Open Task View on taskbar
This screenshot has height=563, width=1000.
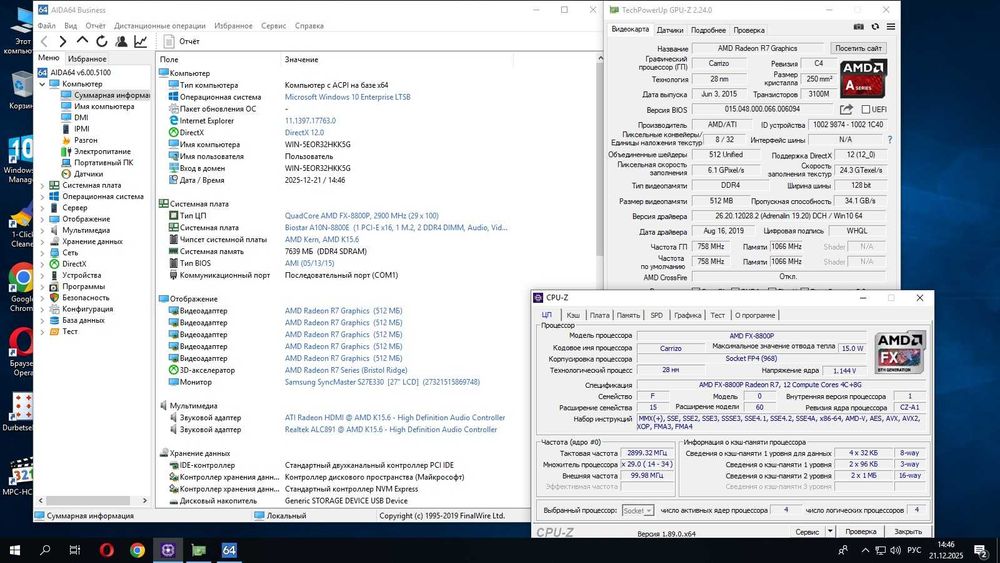point(75,550)
